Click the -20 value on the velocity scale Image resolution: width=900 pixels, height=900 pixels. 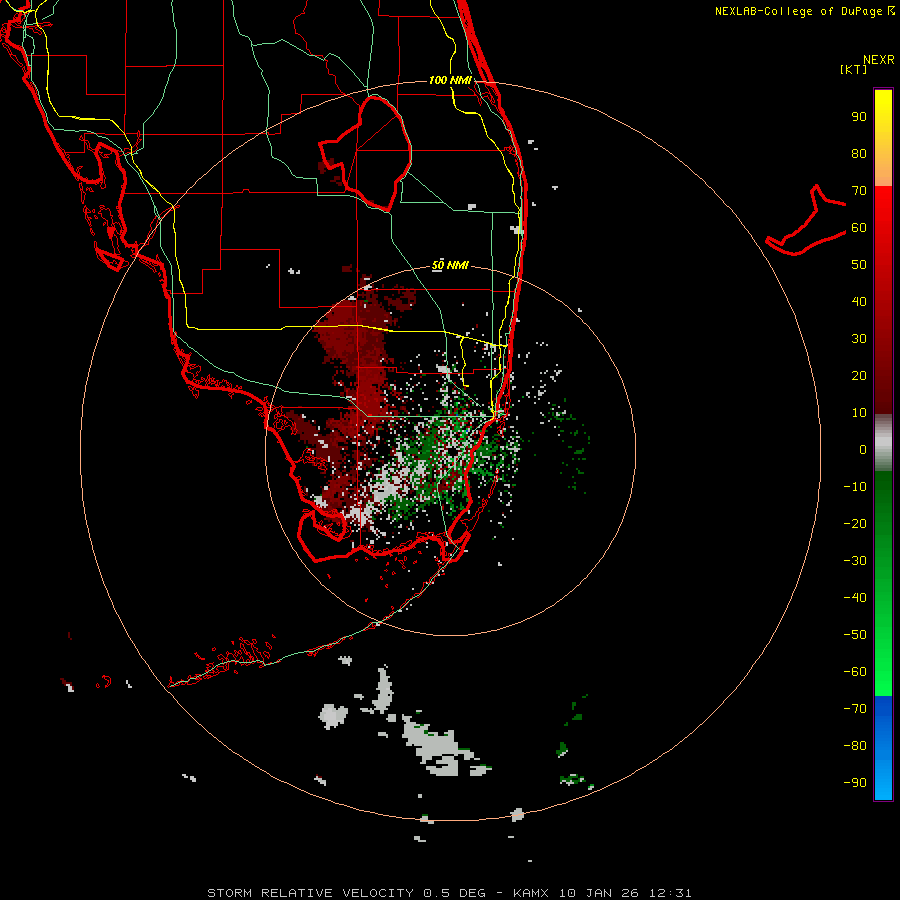(855, 524)
